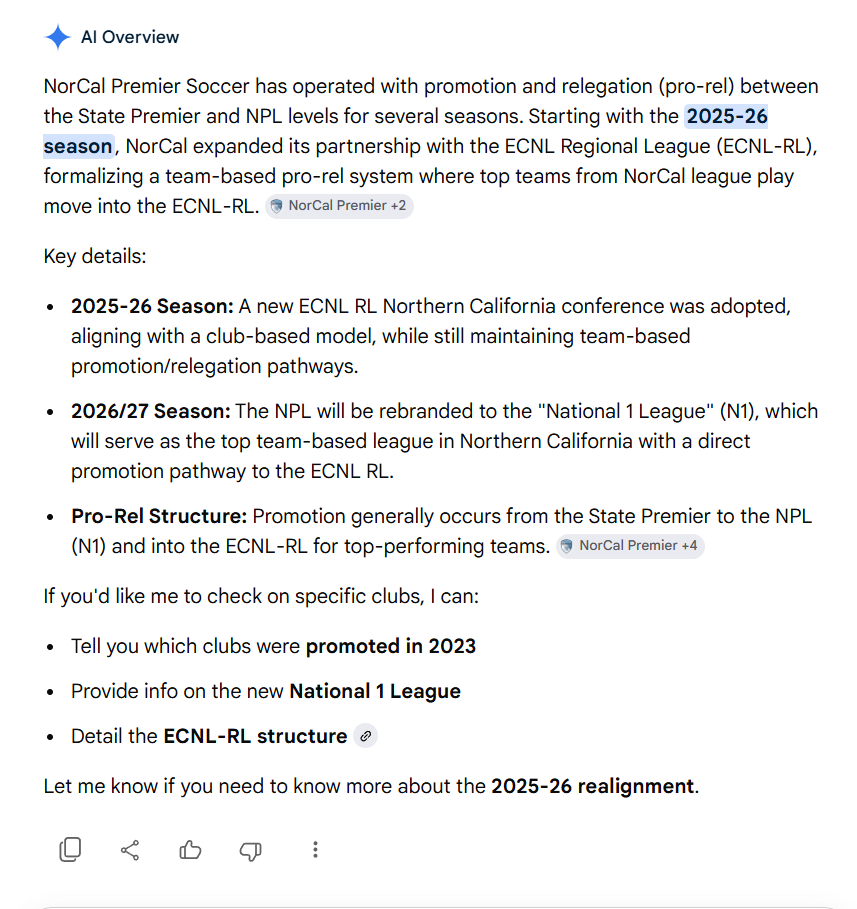Screen dimensions: 857x909
Task: Open the NorCal Premier +2 source chip
Action: tap(339, 206)
